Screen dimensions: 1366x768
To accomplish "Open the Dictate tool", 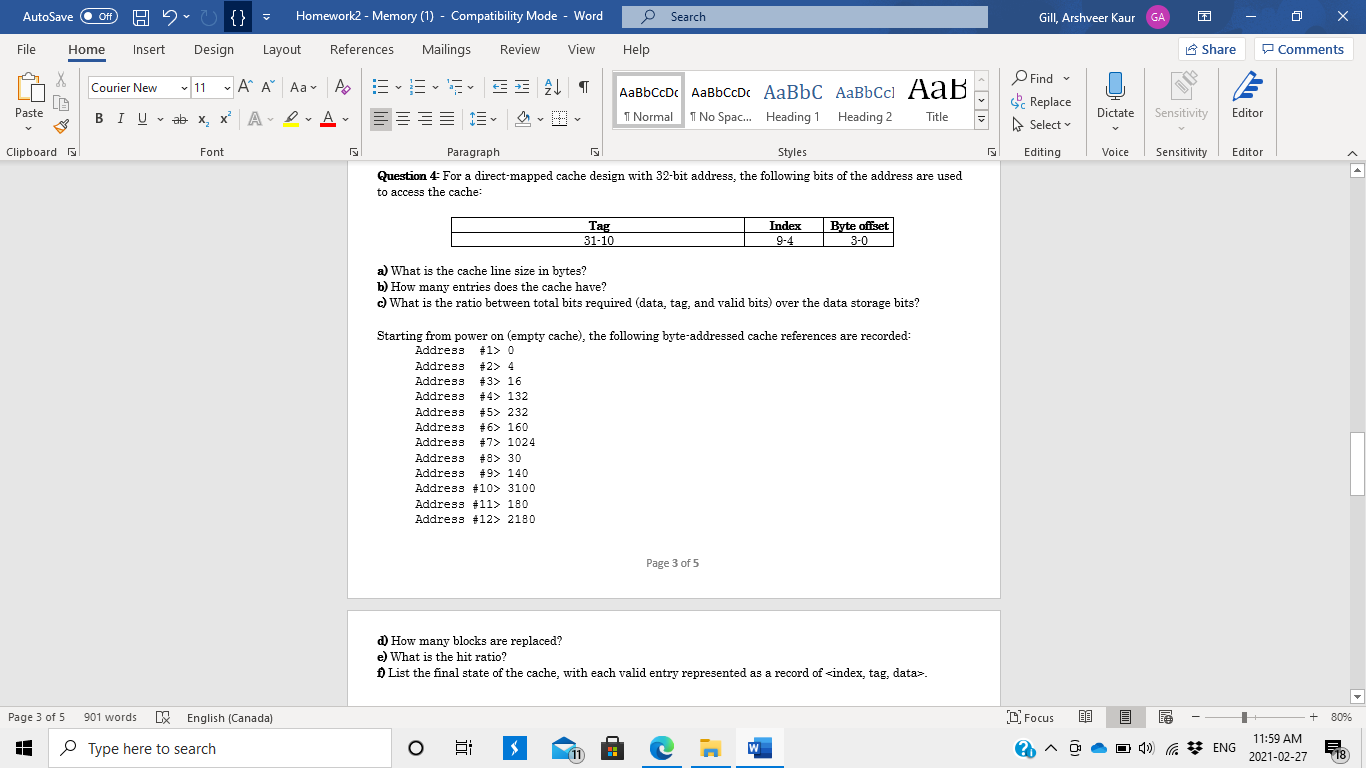I will pyautogui.click(x=1115, y=97).
